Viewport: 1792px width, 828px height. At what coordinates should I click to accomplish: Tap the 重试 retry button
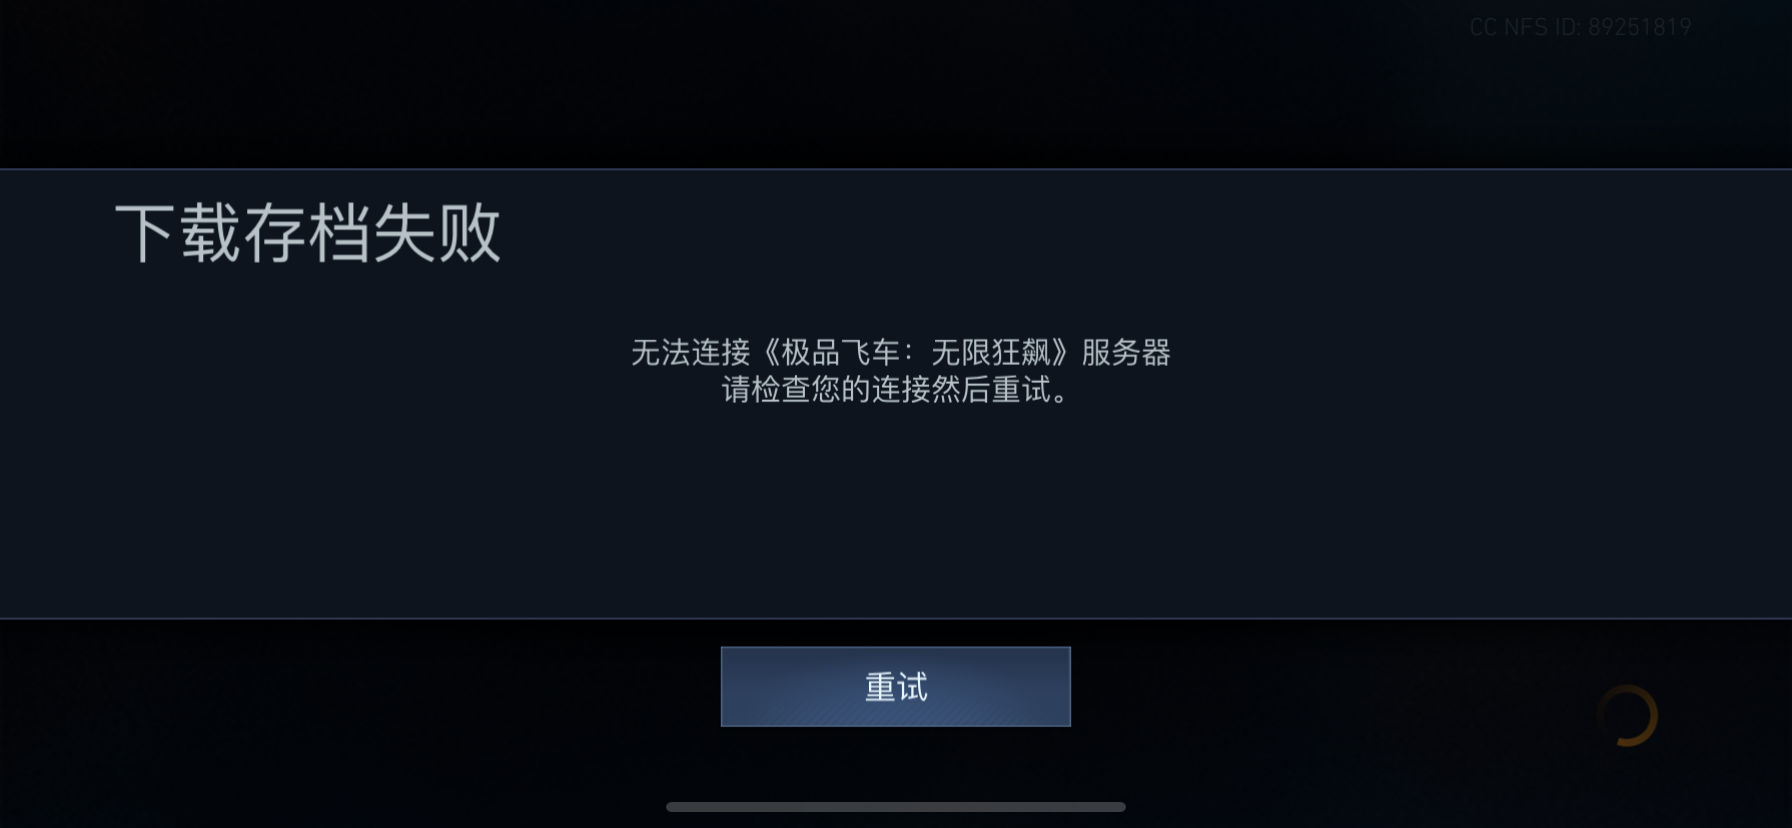895,686
